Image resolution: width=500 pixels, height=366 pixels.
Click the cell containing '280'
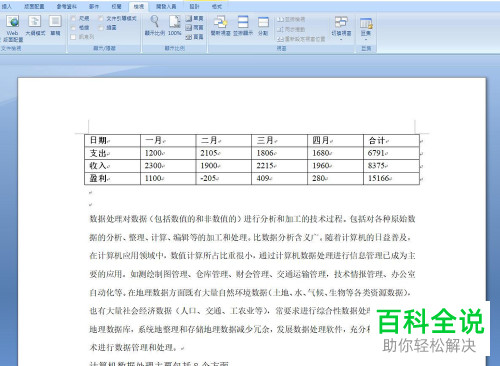point(335,178)
